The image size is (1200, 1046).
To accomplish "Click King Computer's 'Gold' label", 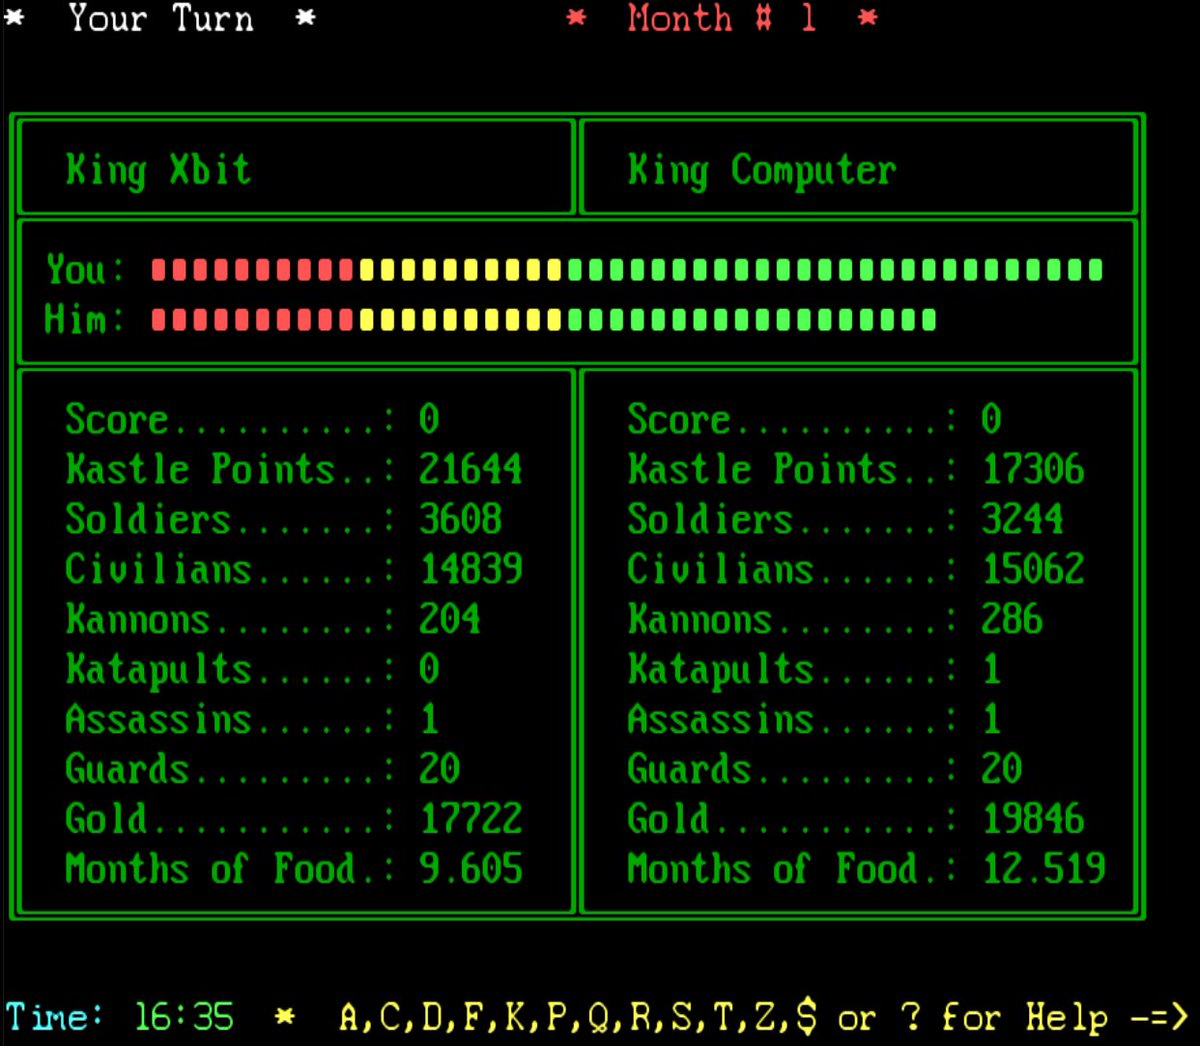I will 668,819.
